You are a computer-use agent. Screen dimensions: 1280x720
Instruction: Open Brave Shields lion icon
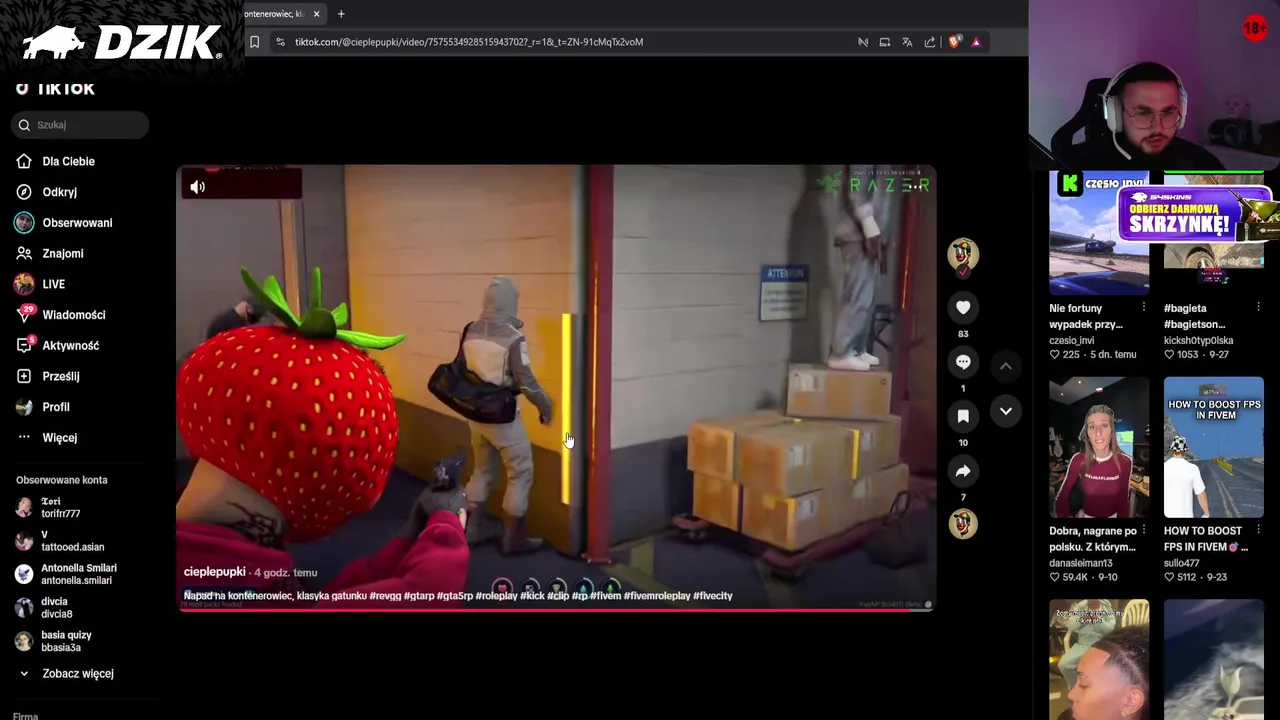point(954,42)
